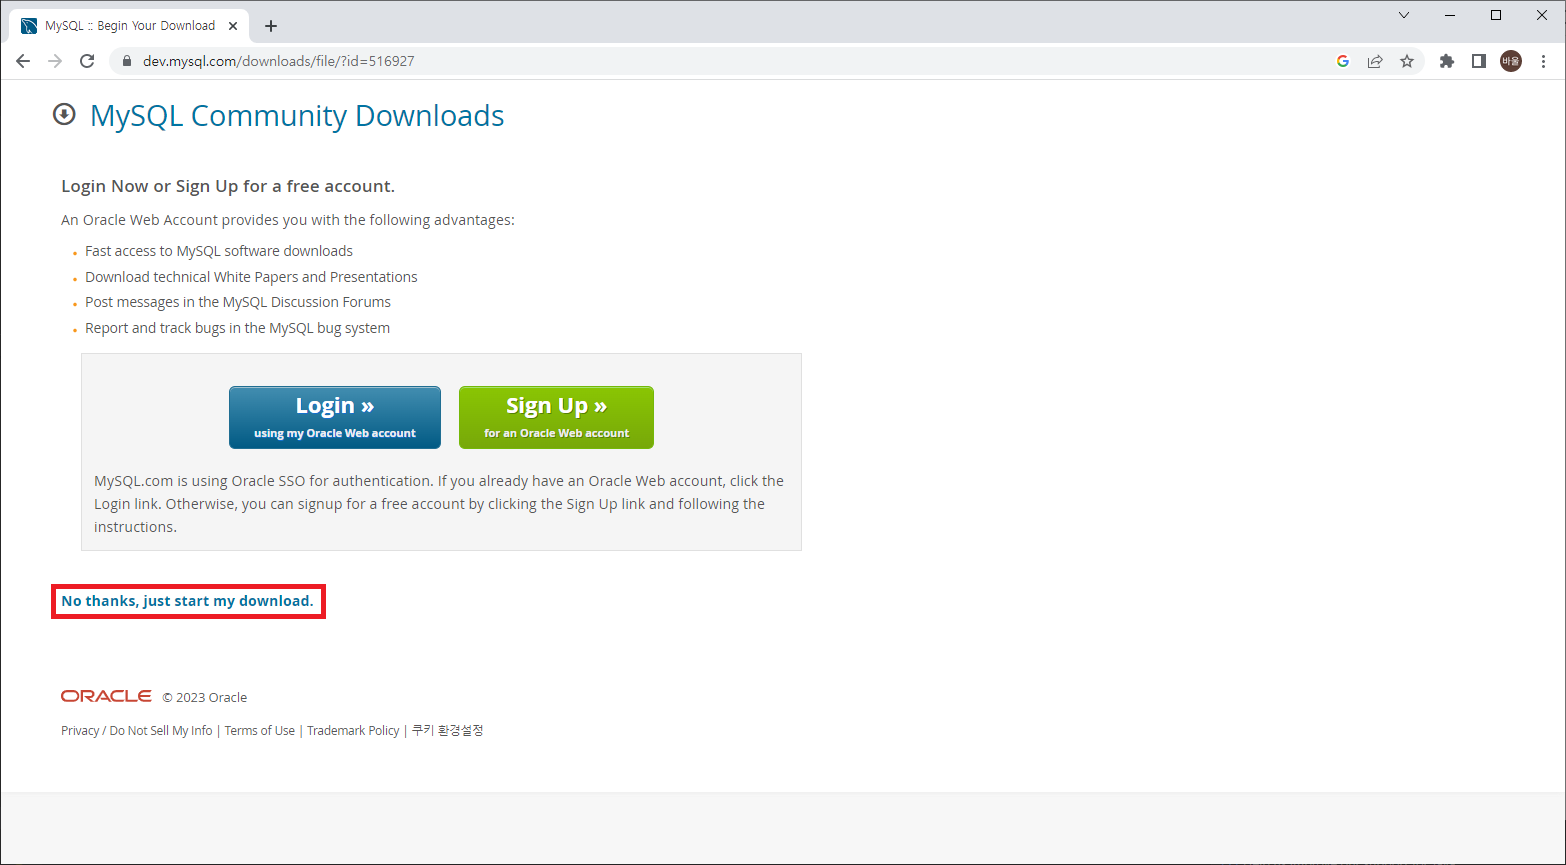1566x865 pixels.
Task: Click the browser forward arrow
Action: click(x=55, y=61)
